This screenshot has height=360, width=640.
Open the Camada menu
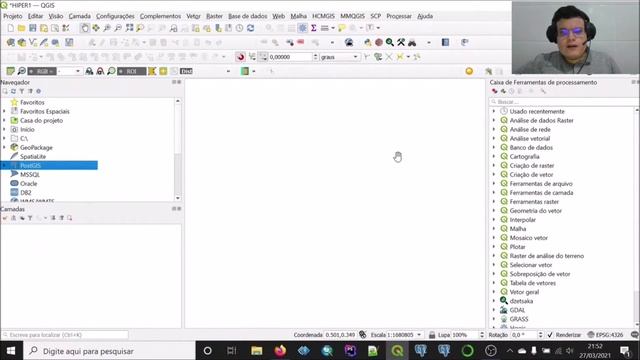click(x=80, y=16)
